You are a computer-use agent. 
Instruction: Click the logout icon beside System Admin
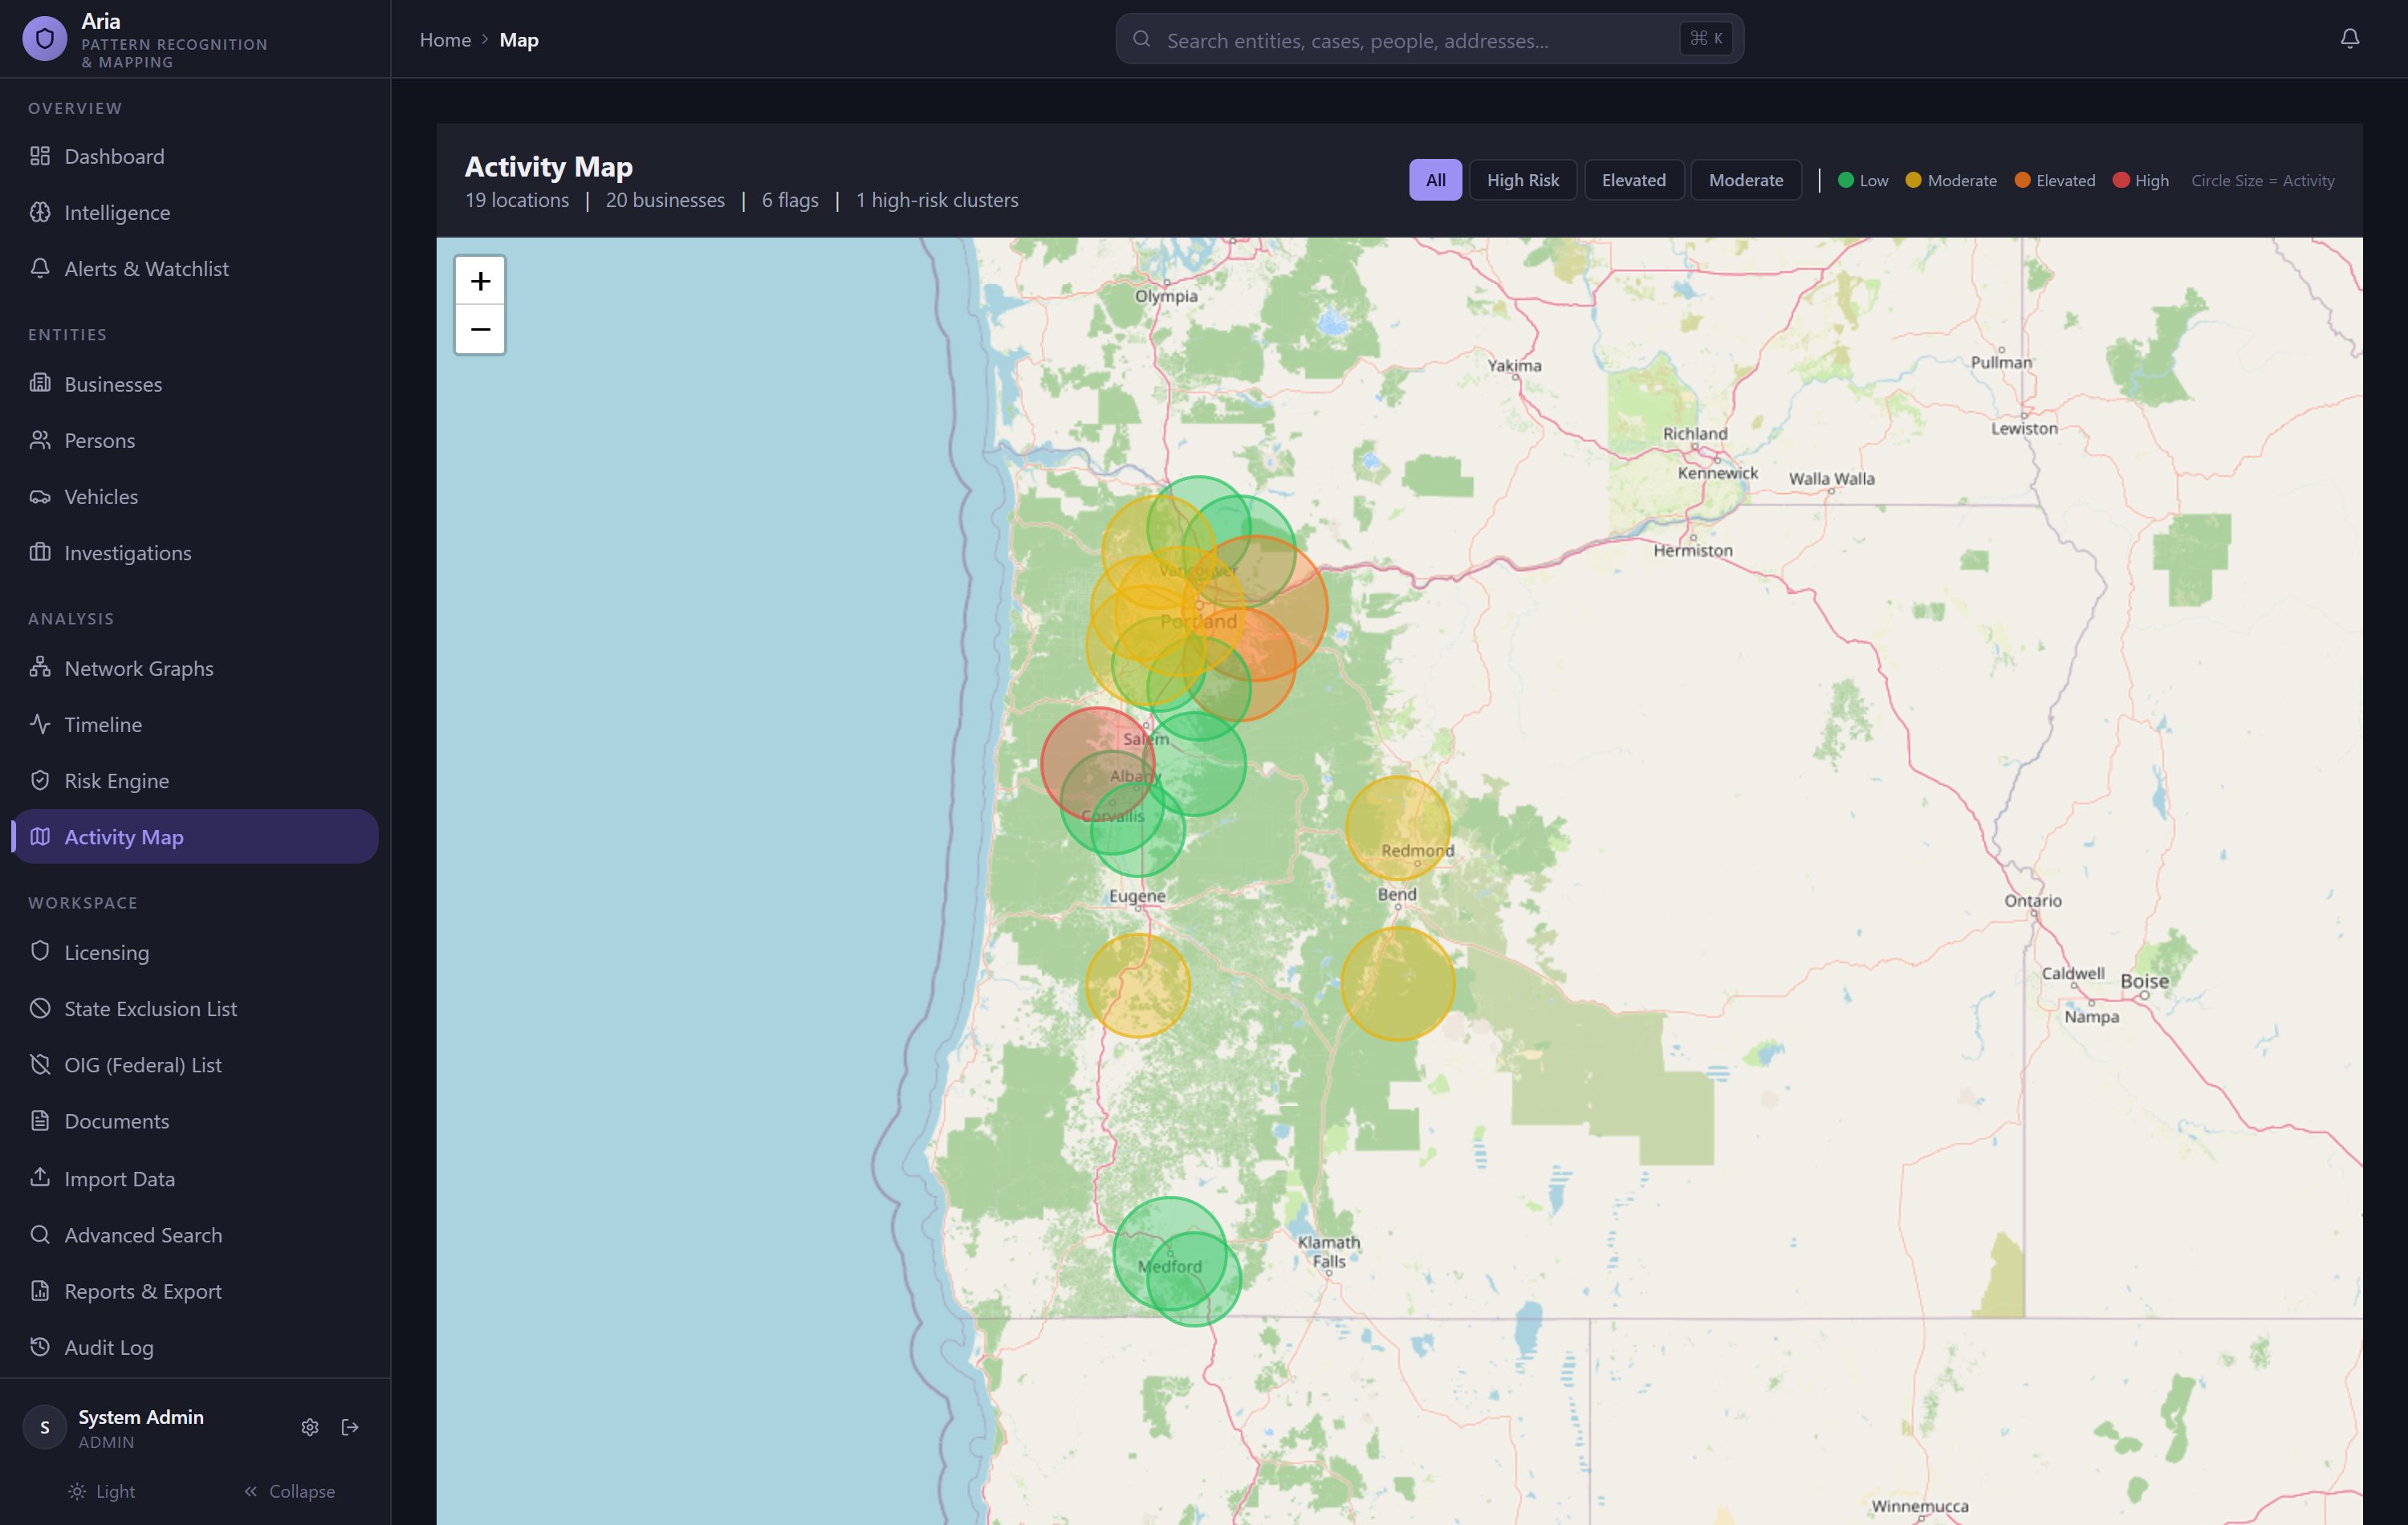click(x=350, y=1427)
